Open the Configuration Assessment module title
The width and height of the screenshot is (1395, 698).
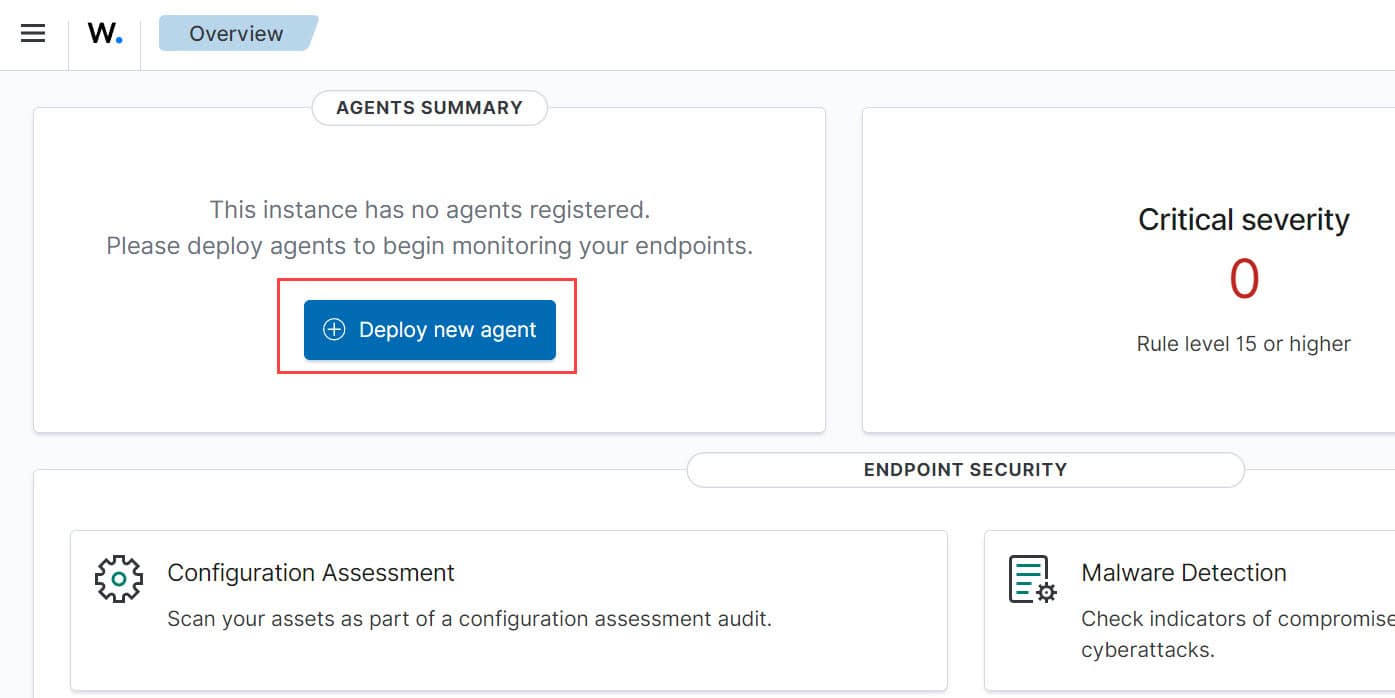(311, 573)
